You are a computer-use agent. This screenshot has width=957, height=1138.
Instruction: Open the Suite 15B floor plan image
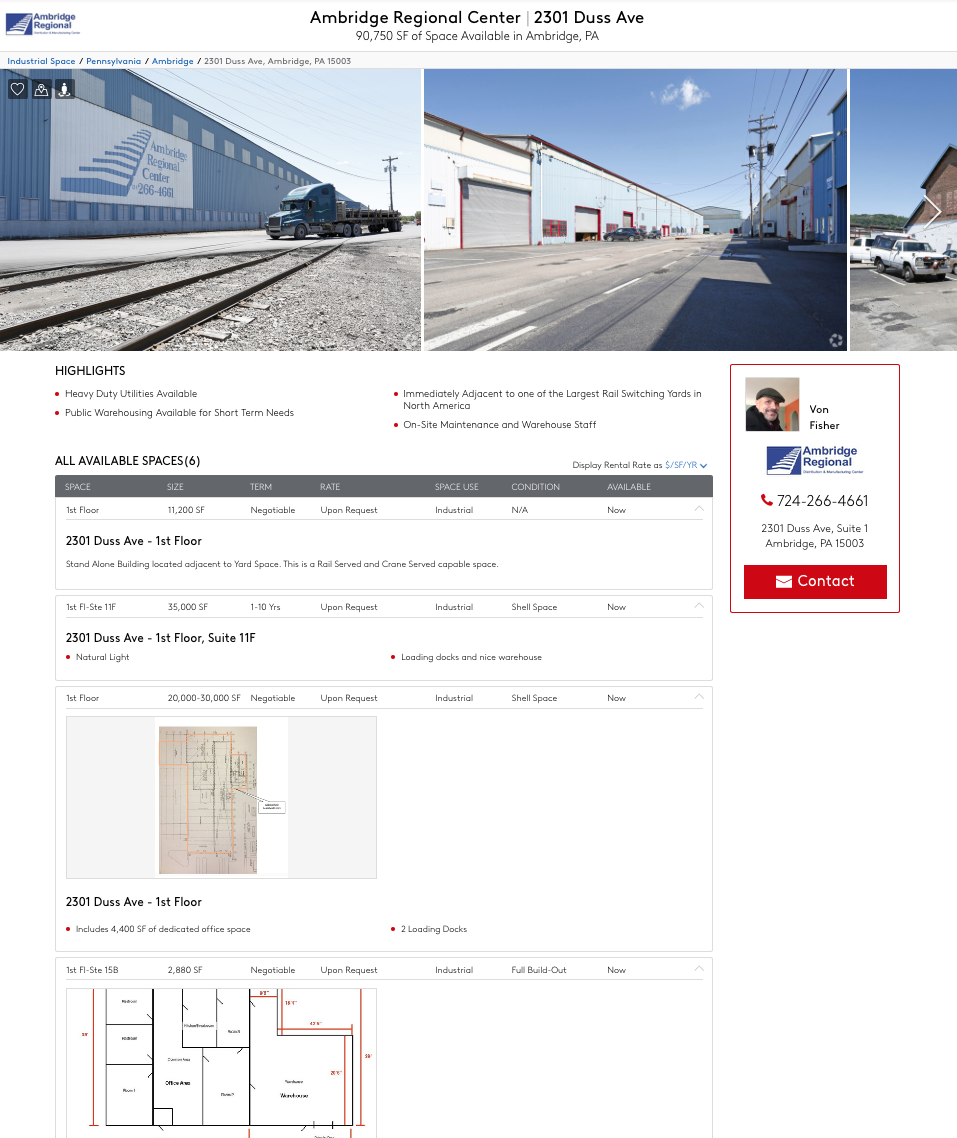(221, 1063)
